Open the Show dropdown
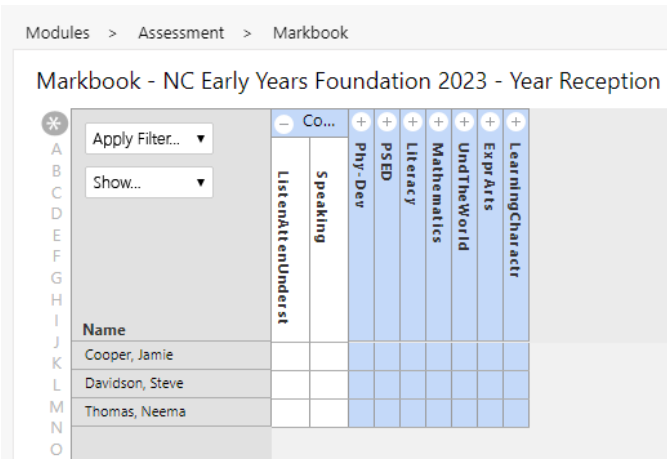667x466 pixels. pos(149,183)
